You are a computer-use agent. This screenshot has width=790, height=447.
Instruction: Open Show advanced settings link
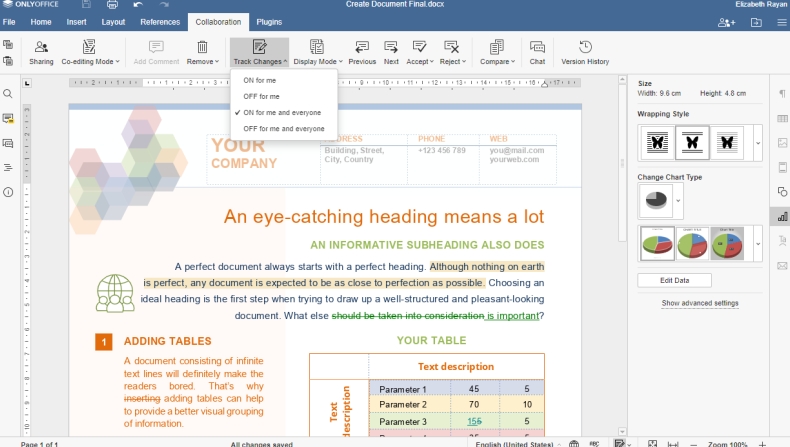click(699, 303)
